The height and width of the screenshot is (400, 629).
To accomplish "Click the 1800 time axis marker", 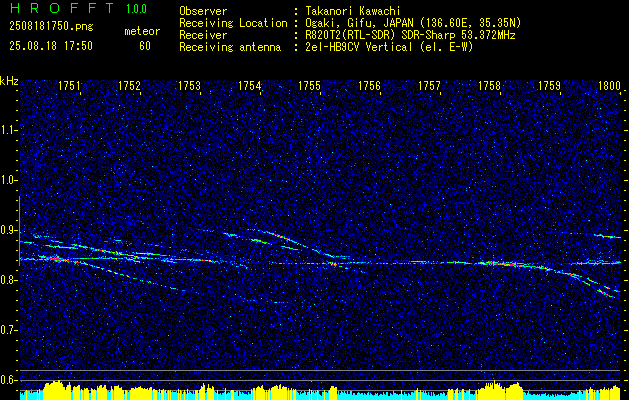I will [609, 86].
